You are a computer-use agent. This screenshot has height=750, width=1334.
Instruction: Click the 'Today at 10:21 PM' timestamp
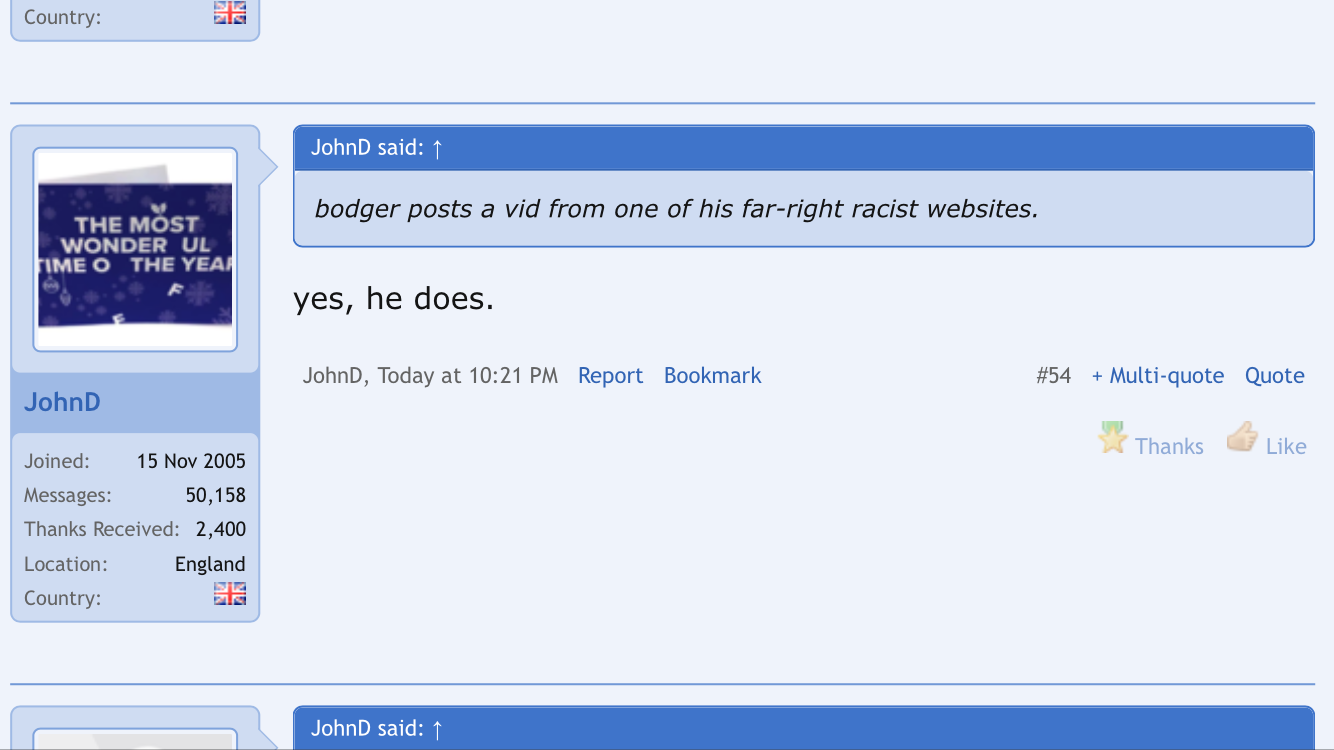coord(467,376)
